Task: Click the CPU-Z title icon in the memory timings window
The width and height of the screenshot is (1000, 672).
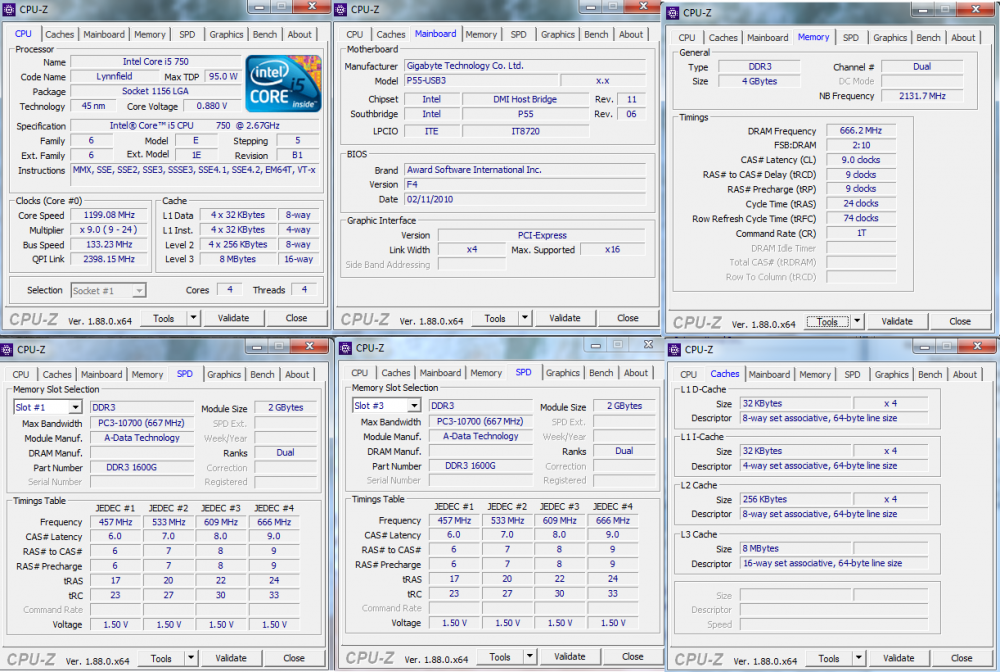Action: click(673, 13)
